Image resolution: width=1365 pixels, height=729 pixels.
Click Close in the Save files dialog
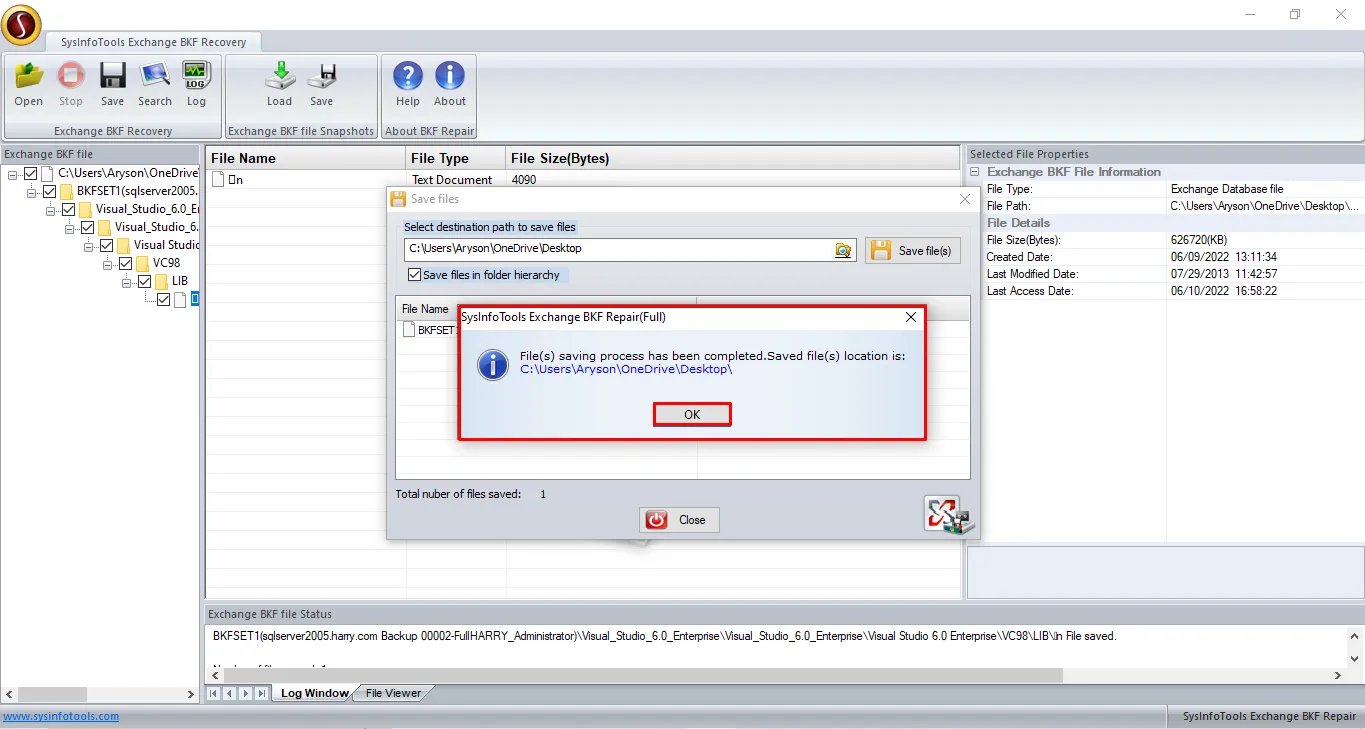tap(680, 520)
